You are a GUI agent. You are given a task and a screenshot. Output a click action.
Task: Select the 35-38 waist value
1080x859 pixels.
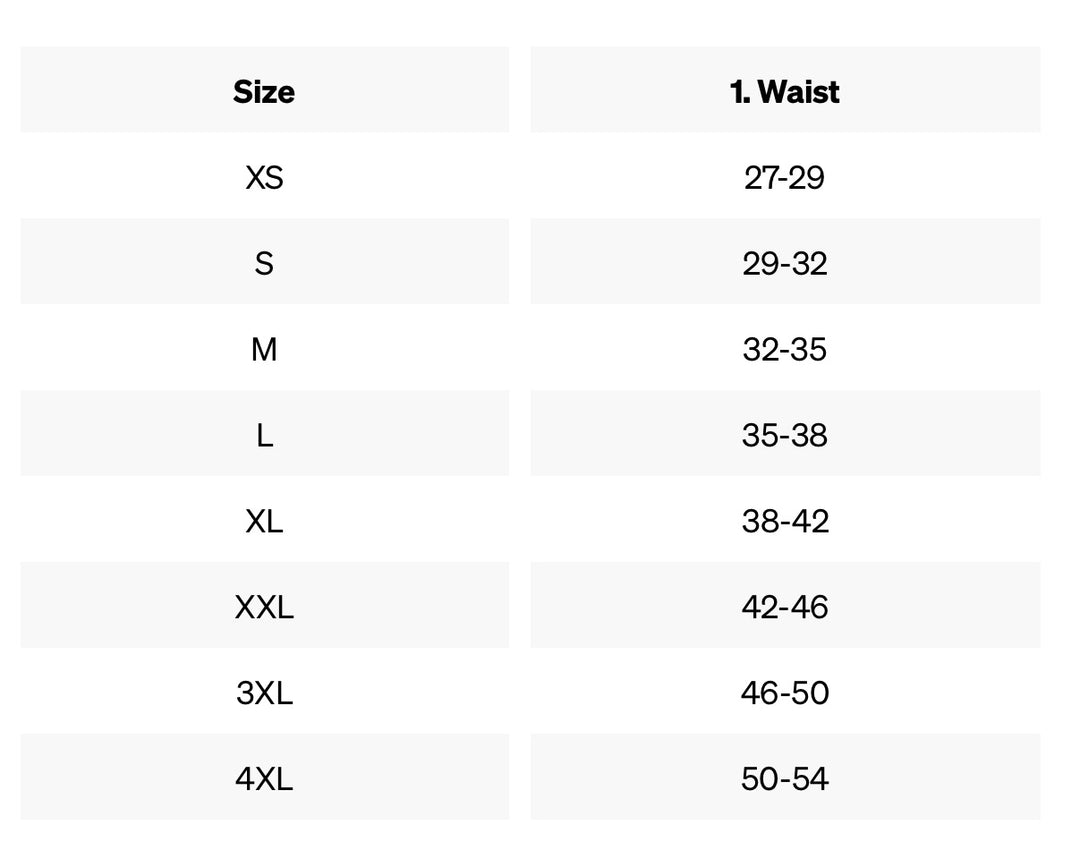pos(785,435)
